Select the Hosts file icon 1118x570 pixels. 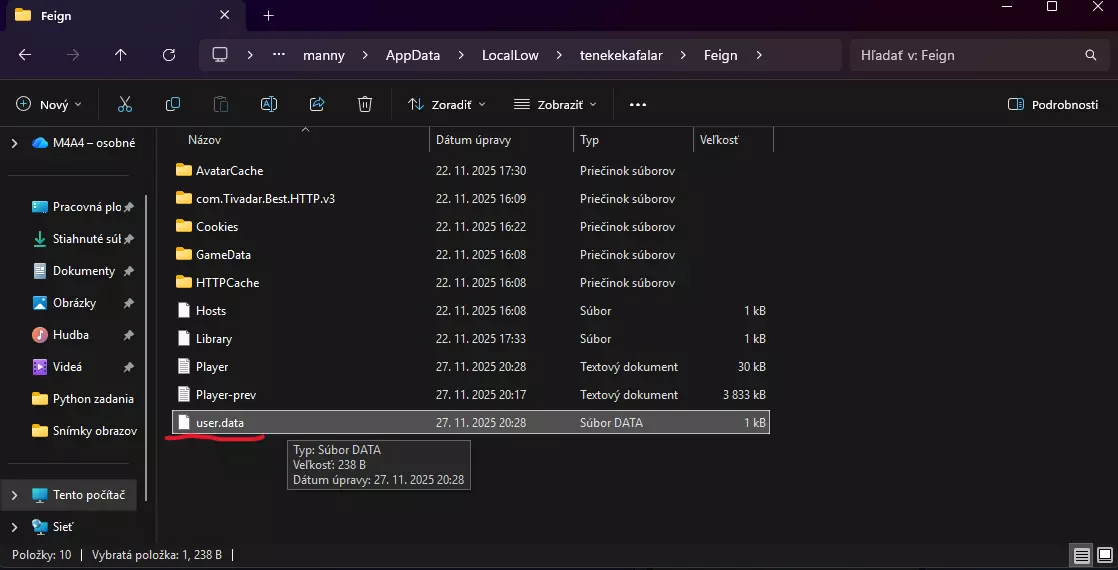tap(184, 310)
